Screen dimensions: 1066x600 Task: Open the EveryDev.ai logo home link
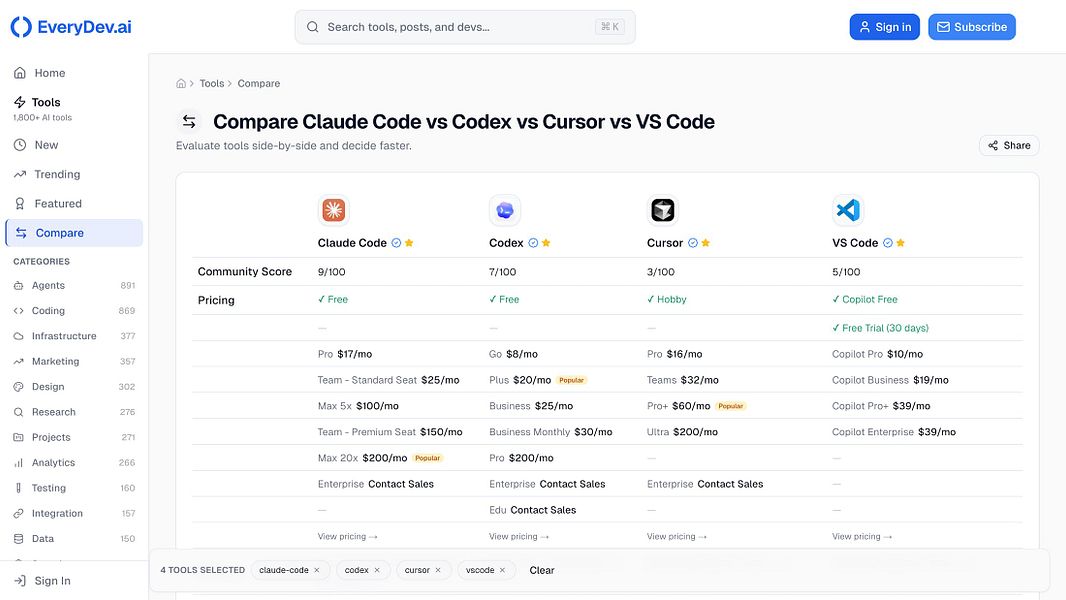pos(71,27)
